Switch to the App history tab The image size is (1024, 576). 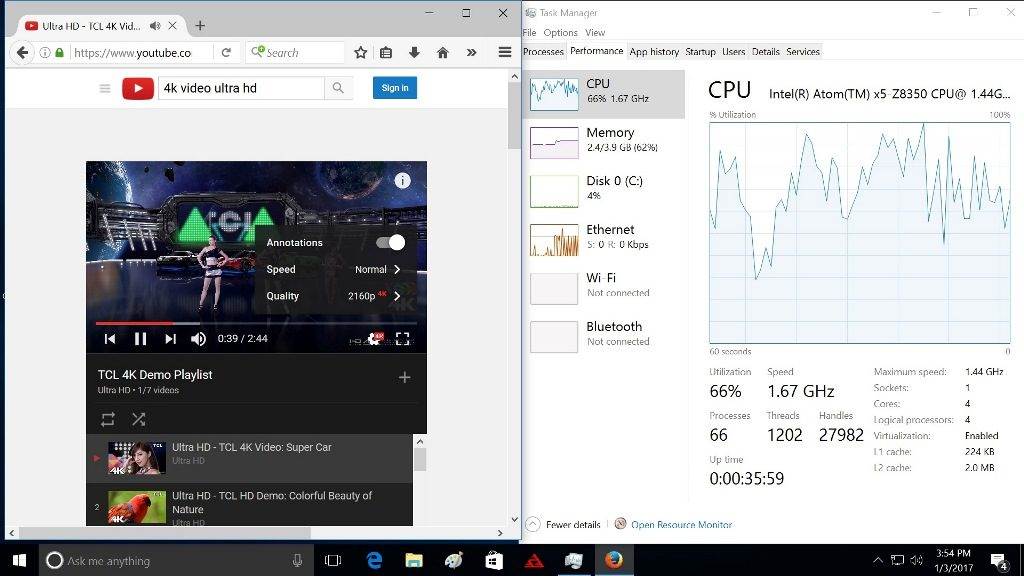coord(654,51)
